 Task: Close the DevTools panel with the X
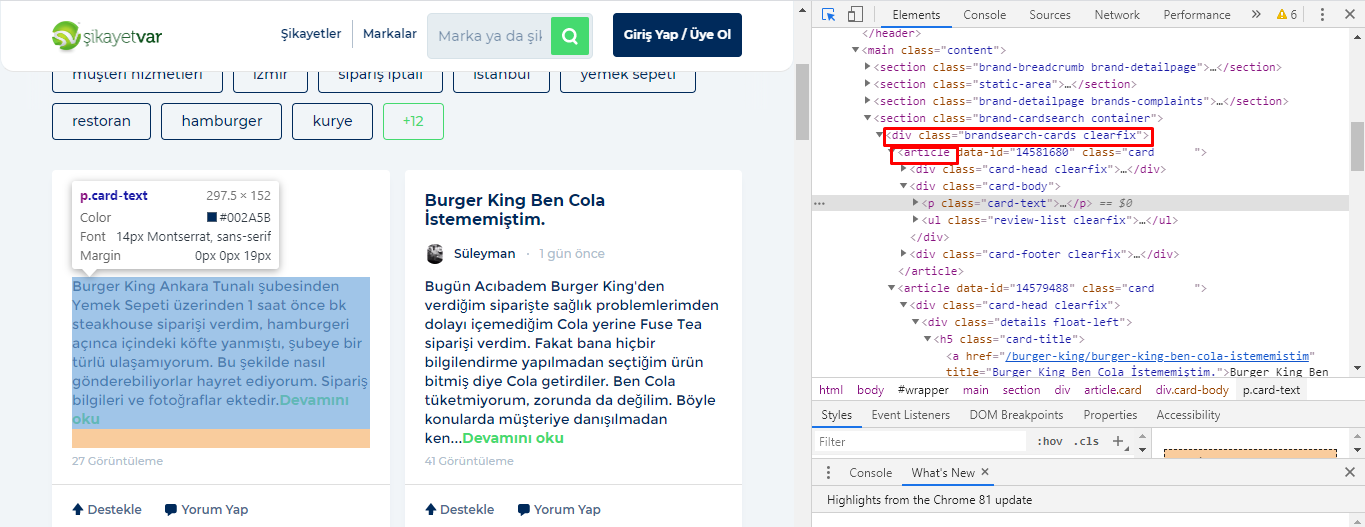point(1348,14)
